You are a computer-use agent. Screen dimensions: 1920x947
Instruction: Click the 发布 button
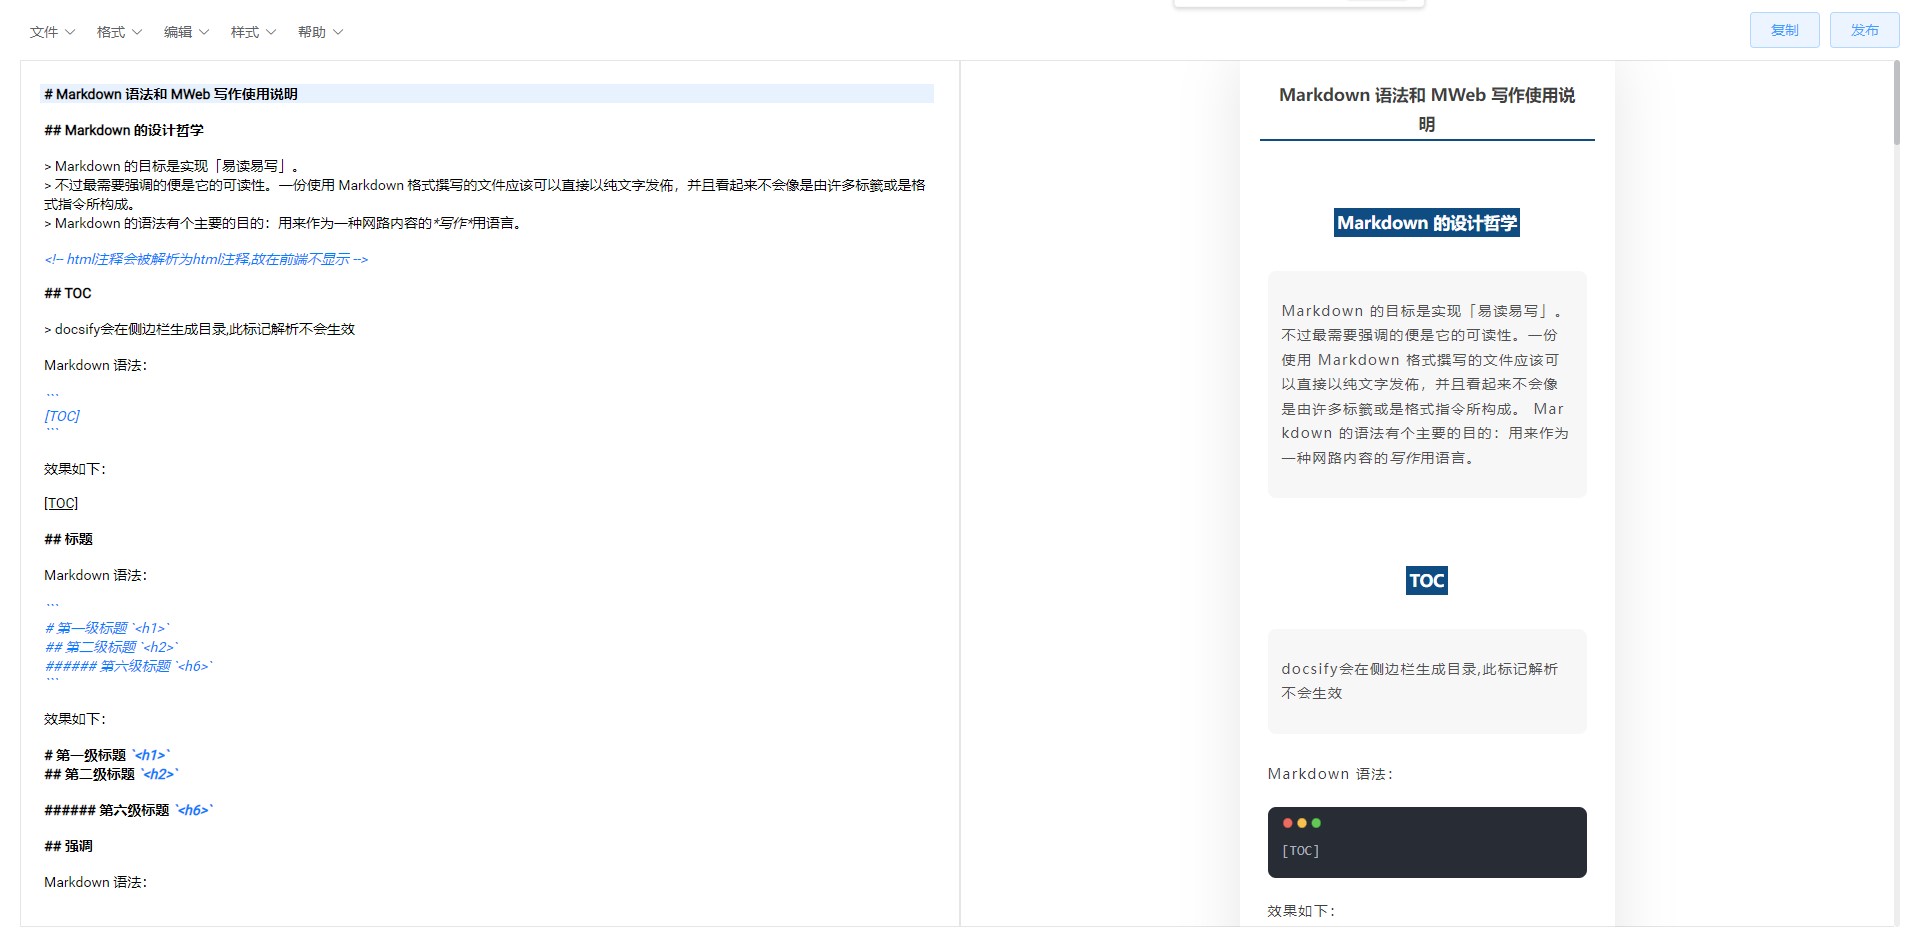1864,30
